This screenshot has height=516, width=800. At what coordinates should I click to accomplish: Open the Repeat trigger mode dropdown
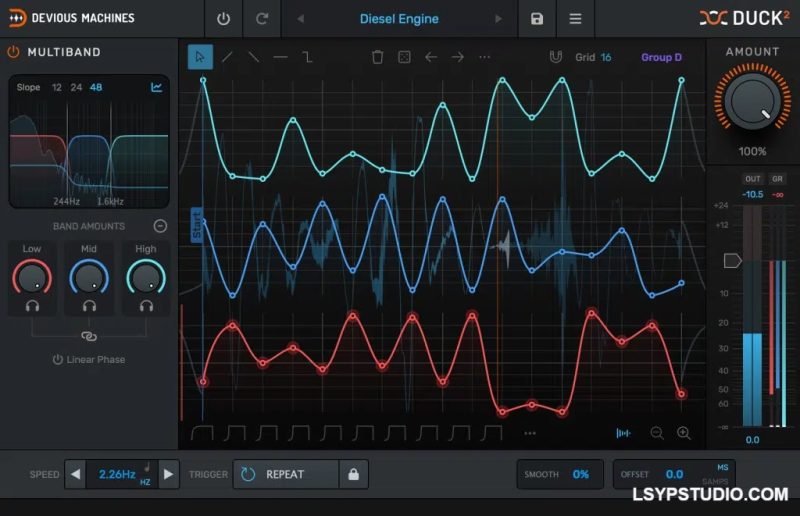click(285, 474)
